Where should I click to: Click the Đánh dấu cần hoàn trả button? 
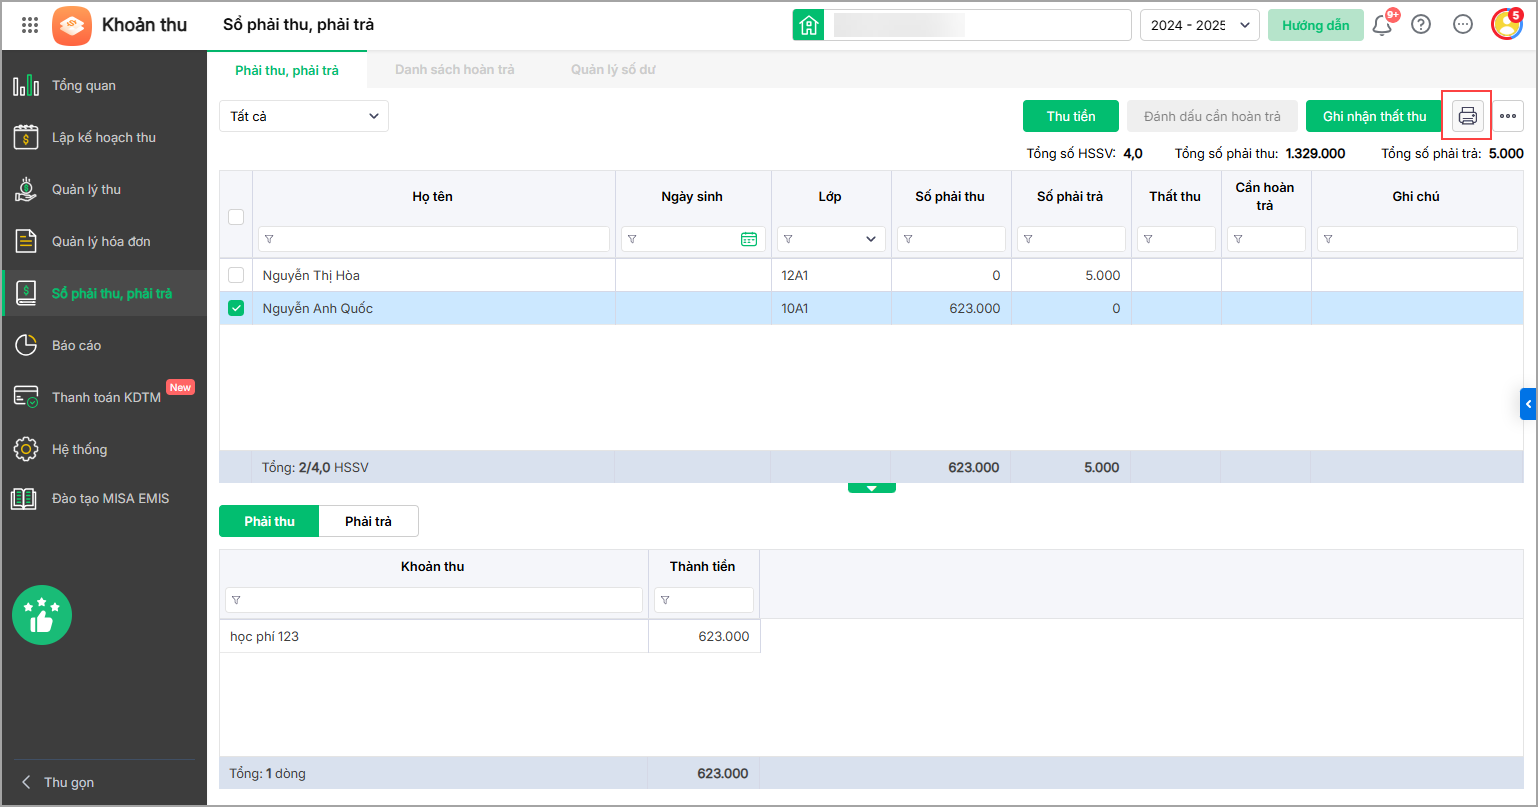click(1212, 116)
